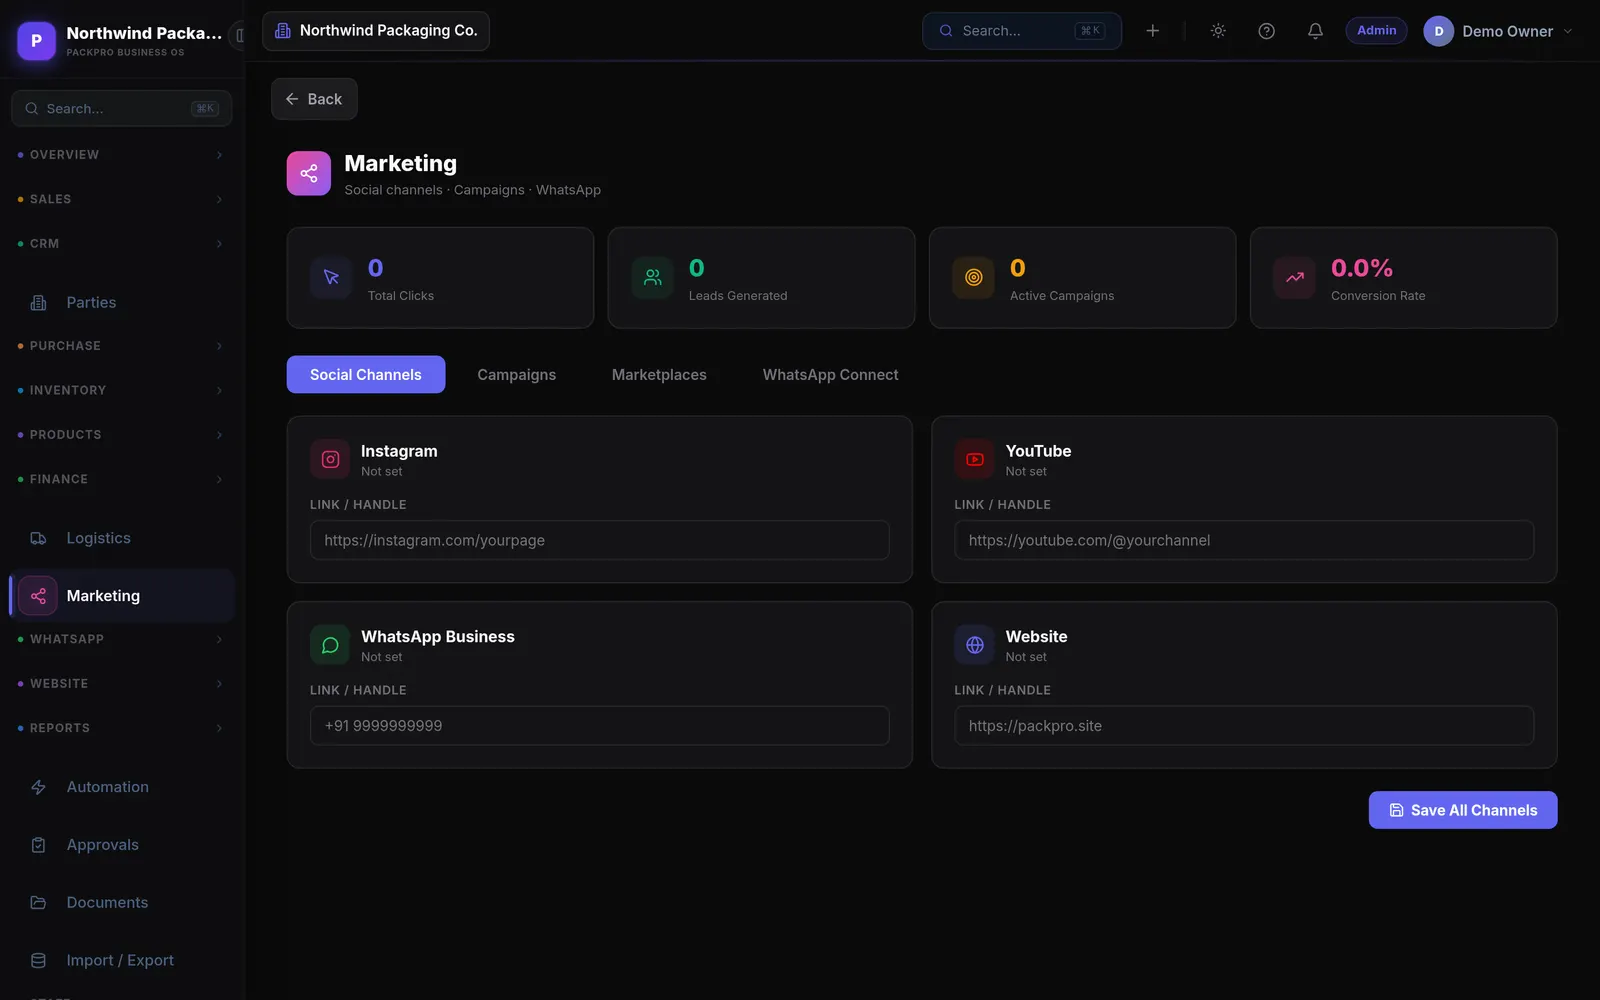Open Northwind Packaging Co. company switcher

pyautogui.click(x=376, y=31)
